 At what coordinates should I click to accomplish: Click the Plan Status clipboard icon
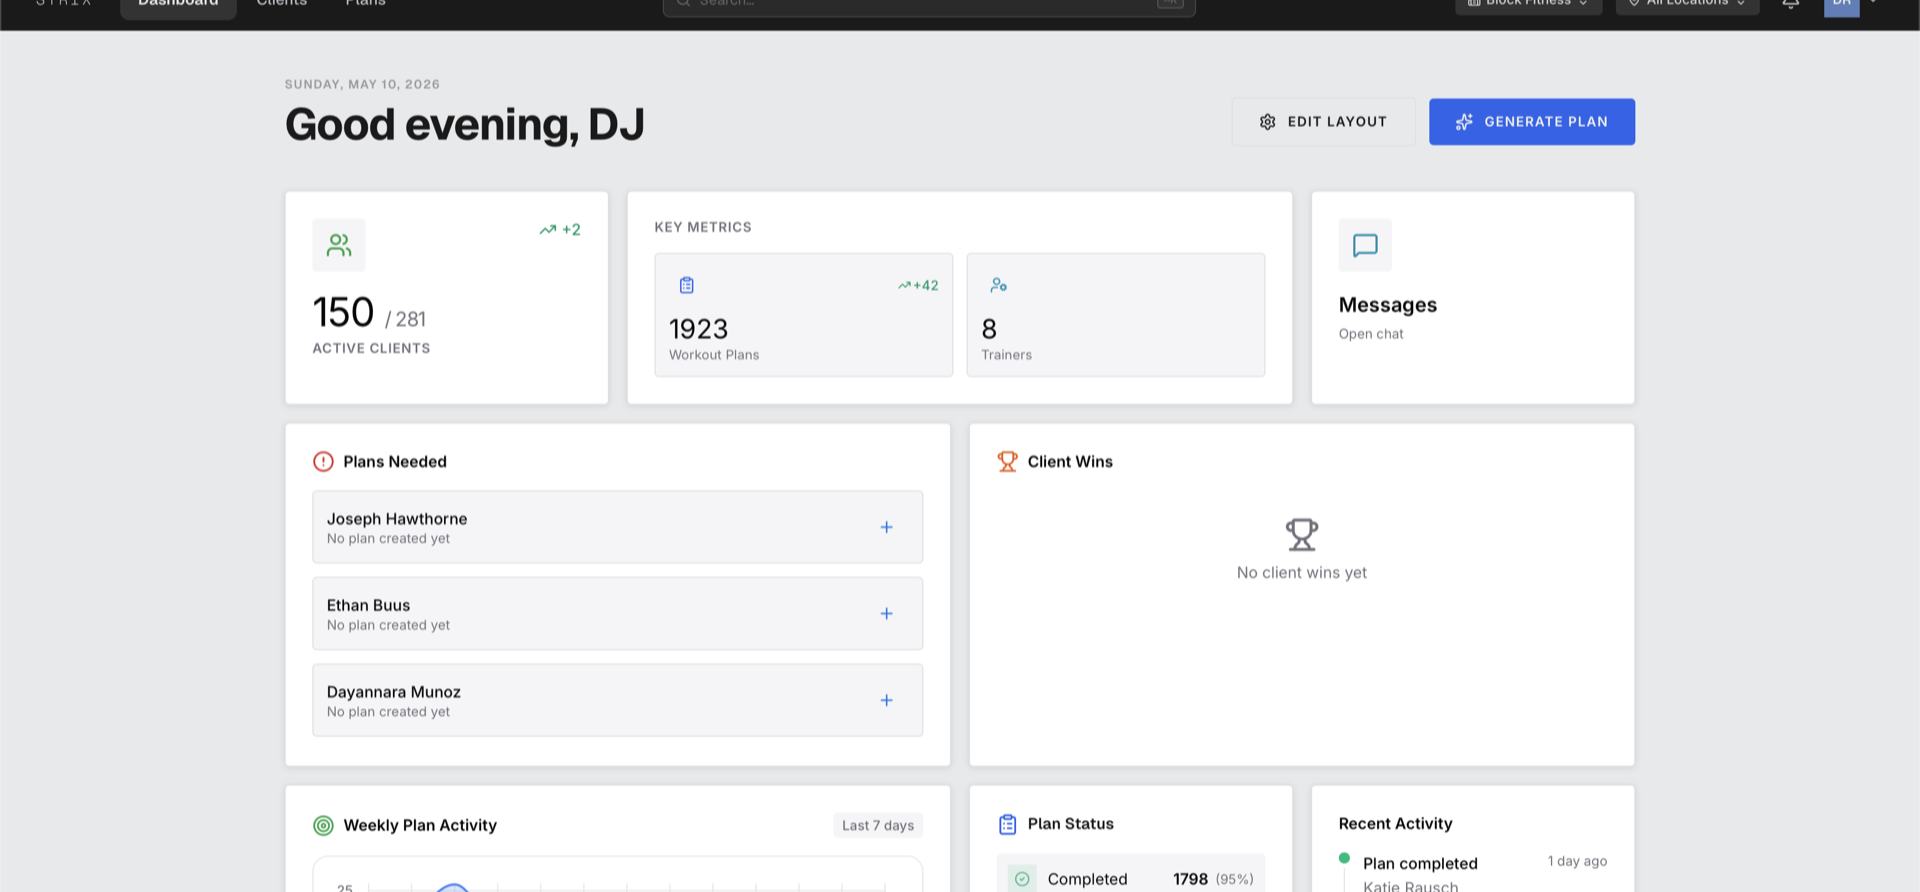point(1007,824)
